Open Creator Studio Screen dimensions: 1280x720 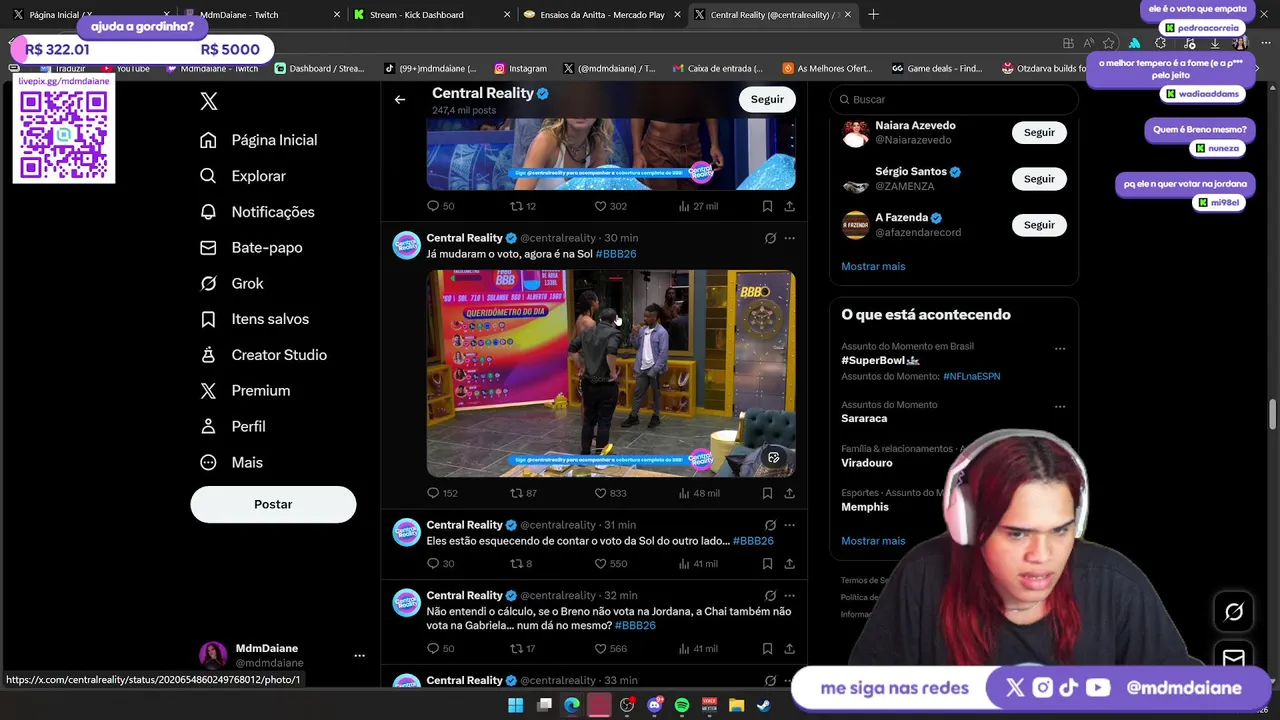pos(263,355)
